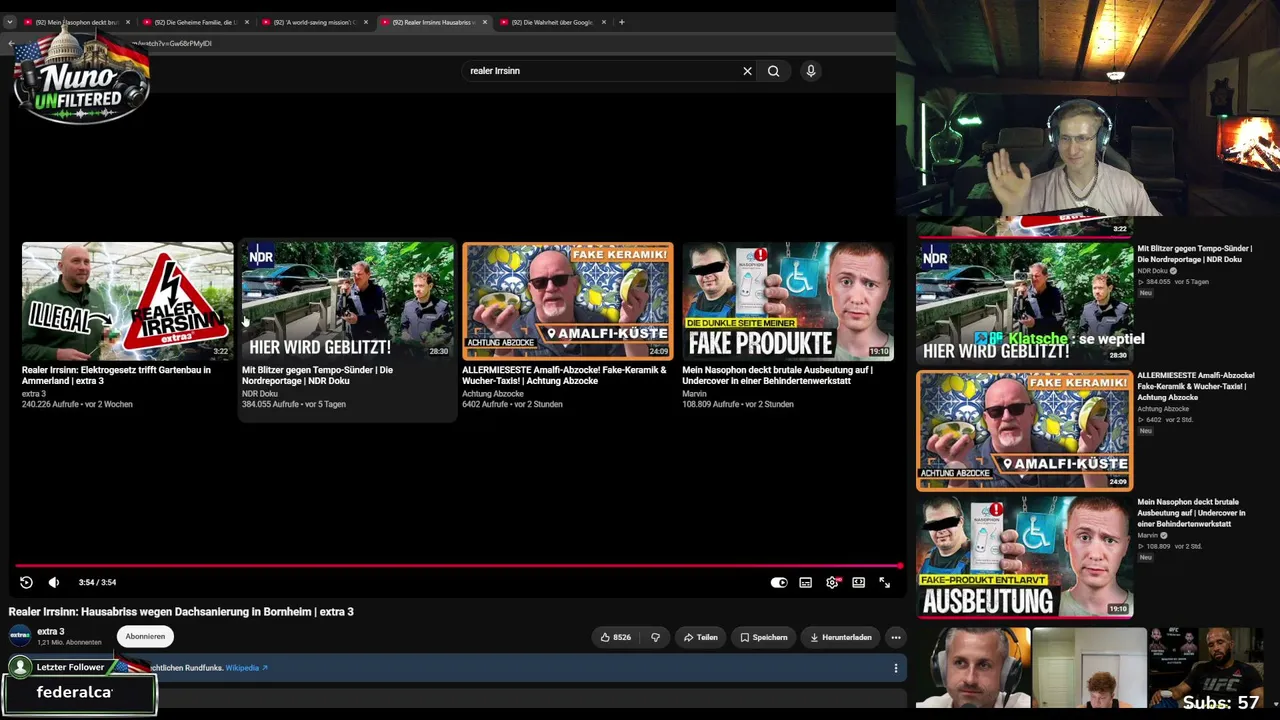Image resolution: width=1280 pixels, height=720 pixels.
Task: Follow the Wikipedia link in info banner
Action: (x=246, y=668)
